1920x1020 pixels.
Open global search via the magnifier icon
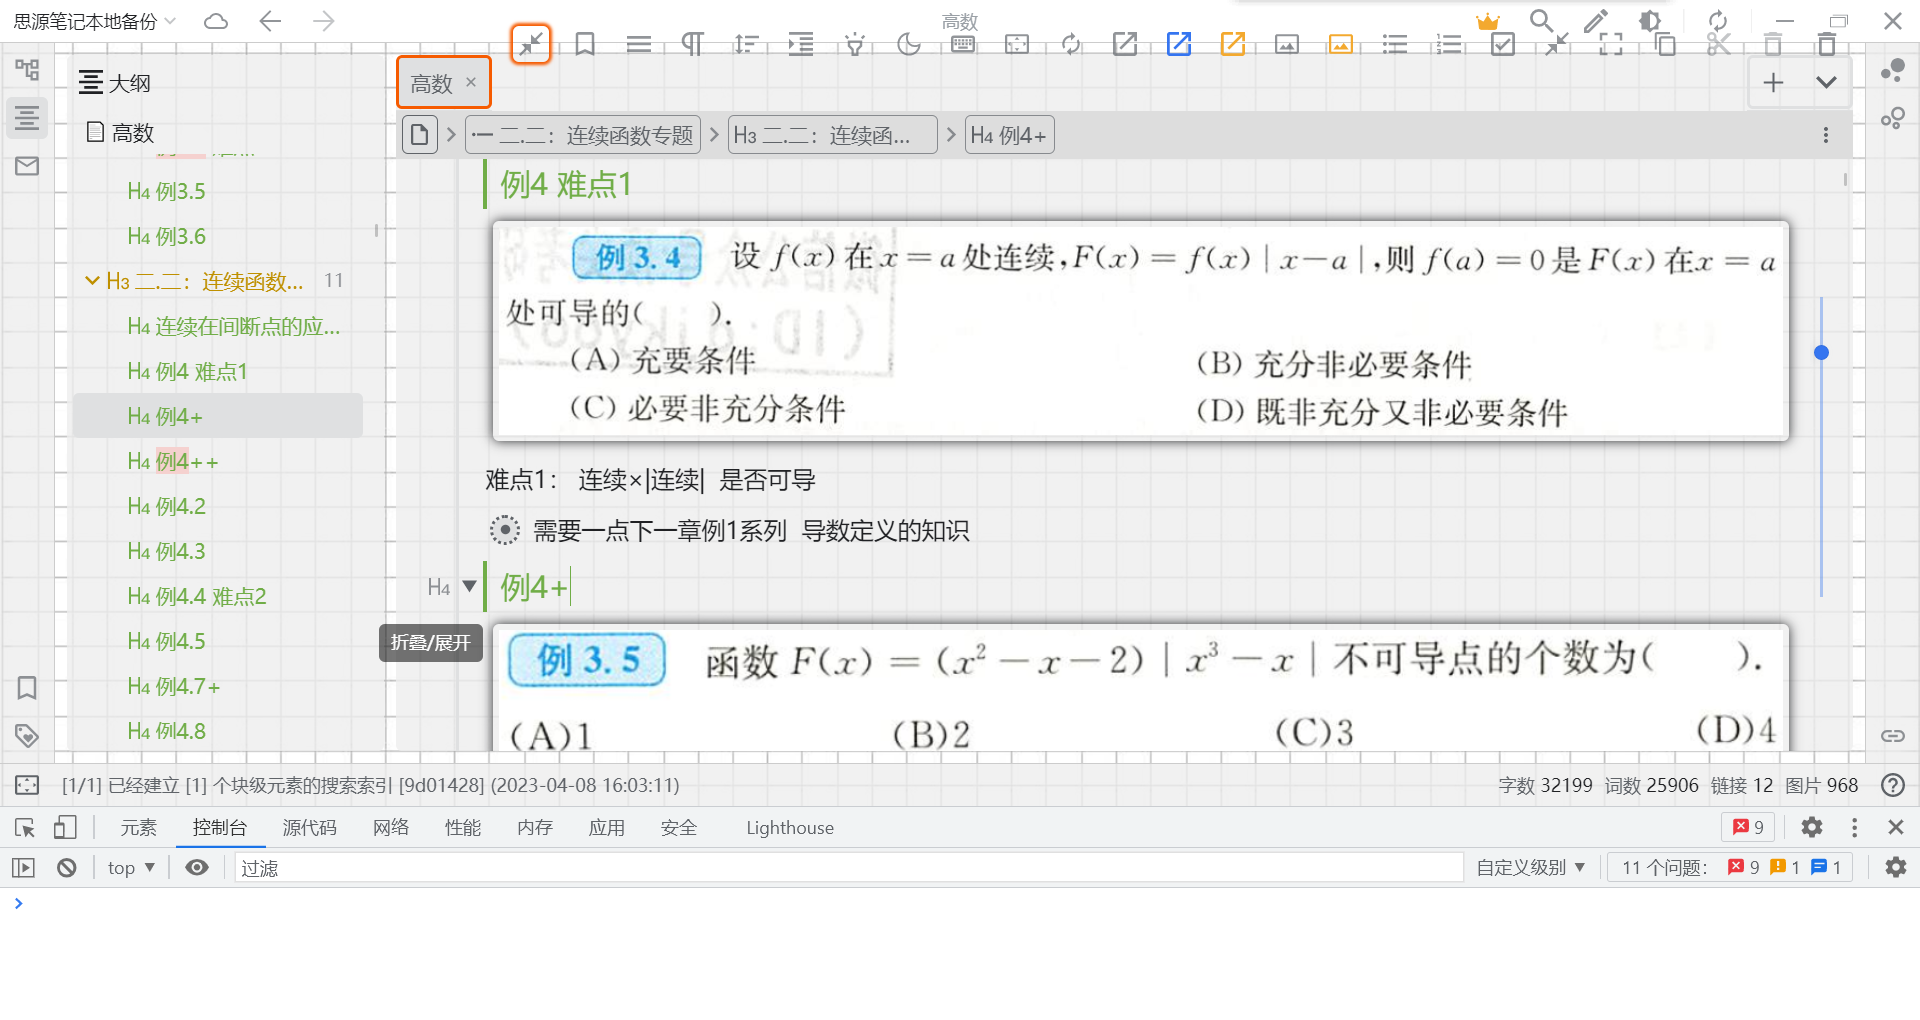click(1541, 20)
